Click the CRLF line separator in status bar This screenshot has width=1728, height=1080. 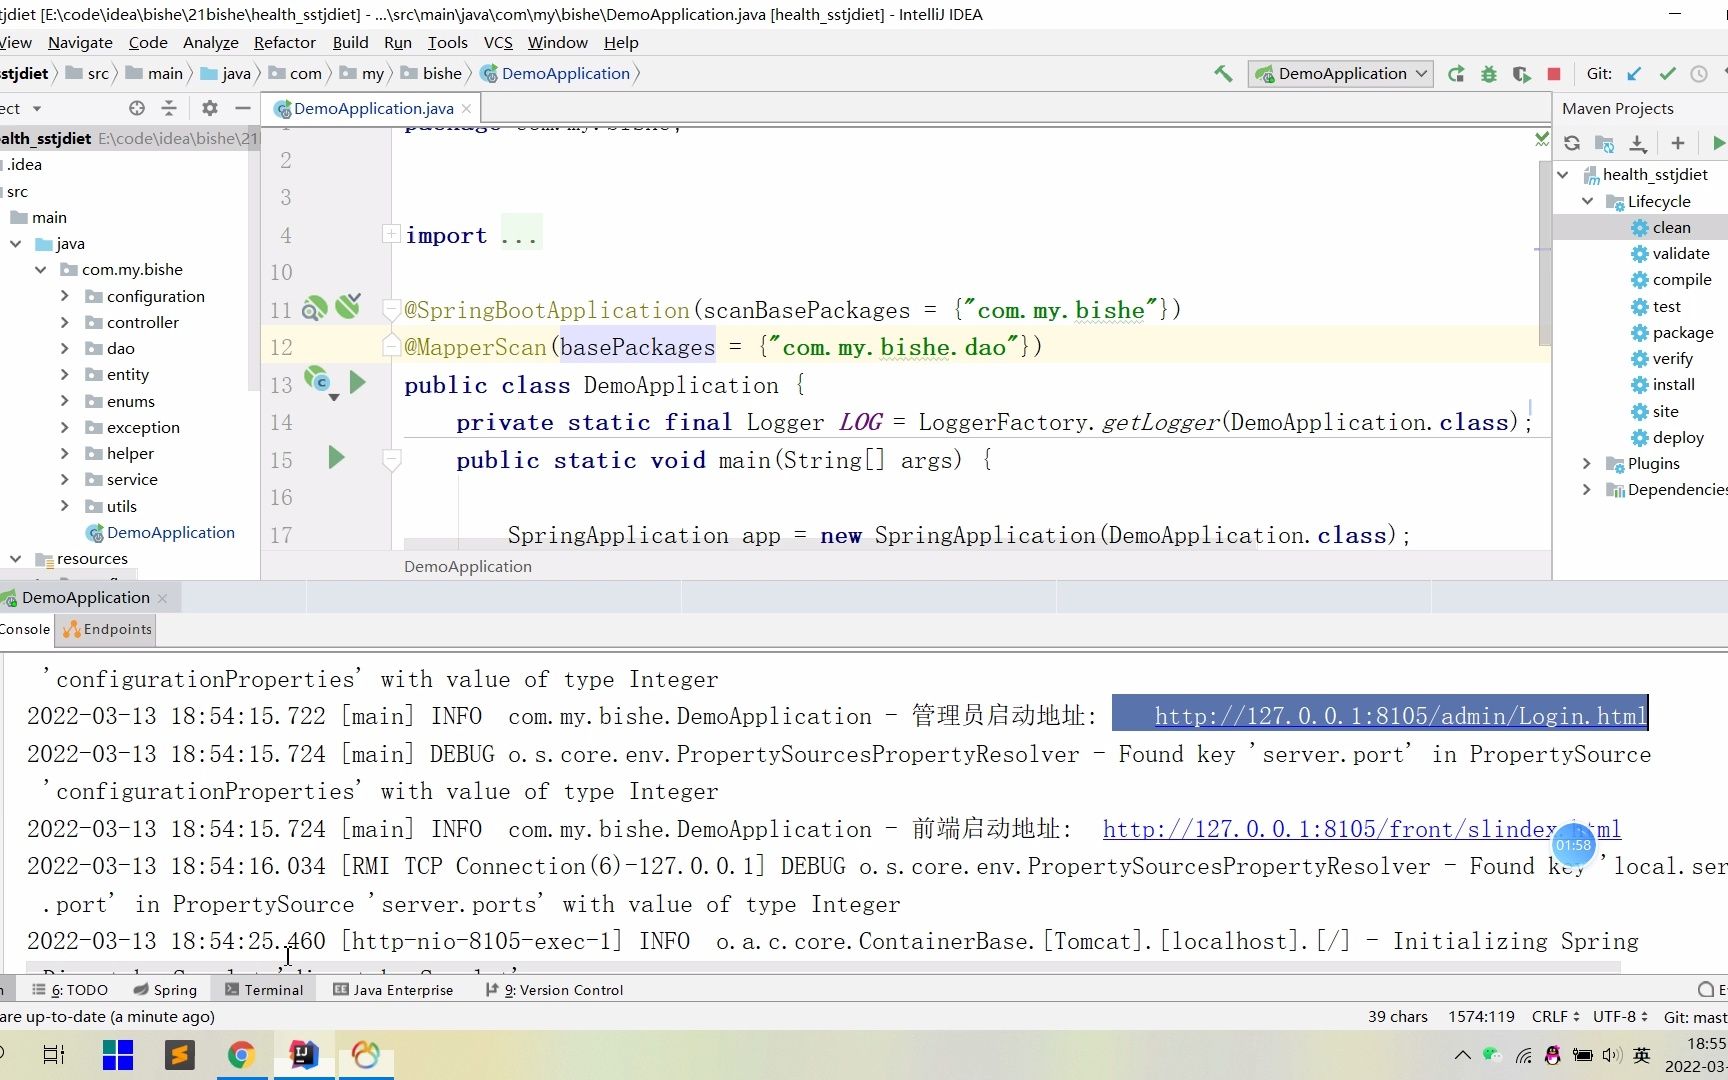pos(1555,1016)
